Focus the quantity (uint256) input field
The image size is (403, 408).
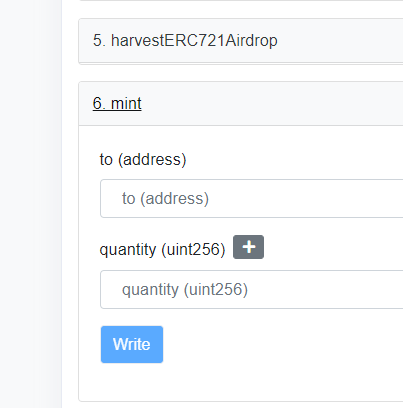click(x=252, y=289)
